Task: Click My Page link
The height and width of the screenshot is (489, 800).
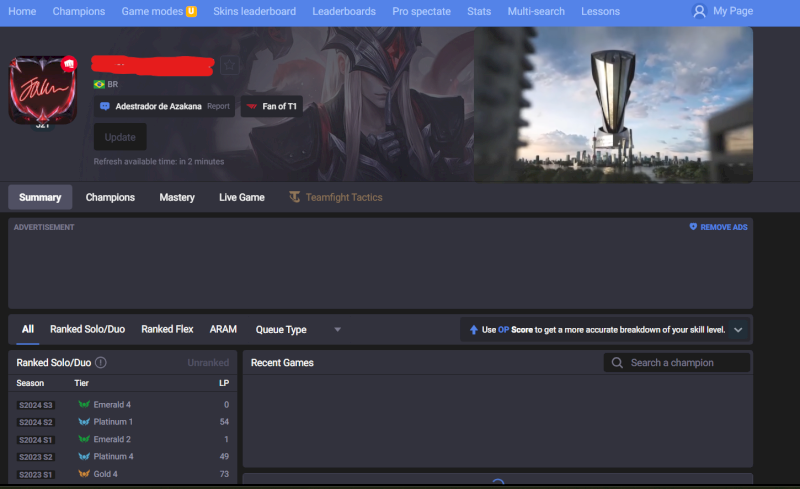Action: [x=733, y=11]
